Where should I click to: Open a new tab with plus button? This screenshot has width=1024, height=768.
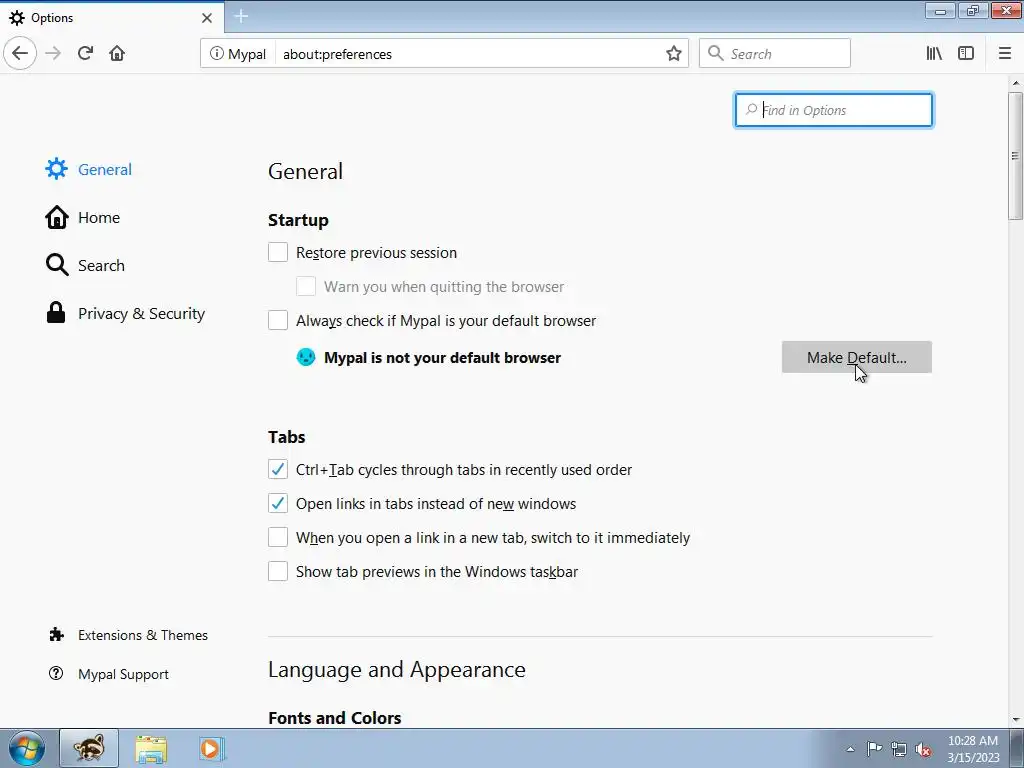click(241, 16)
